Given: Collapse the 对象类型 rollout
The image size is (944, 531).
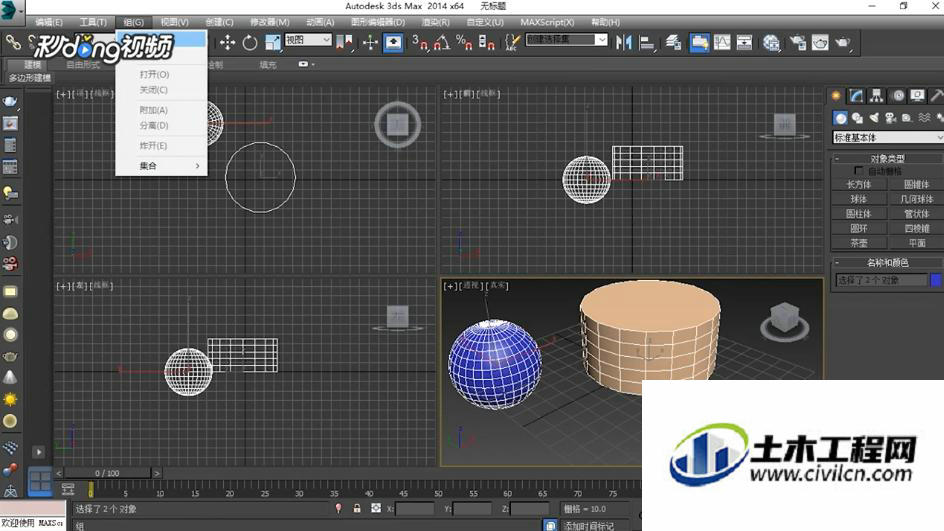Looking at the screenshot, I should [x=887, y=158].
